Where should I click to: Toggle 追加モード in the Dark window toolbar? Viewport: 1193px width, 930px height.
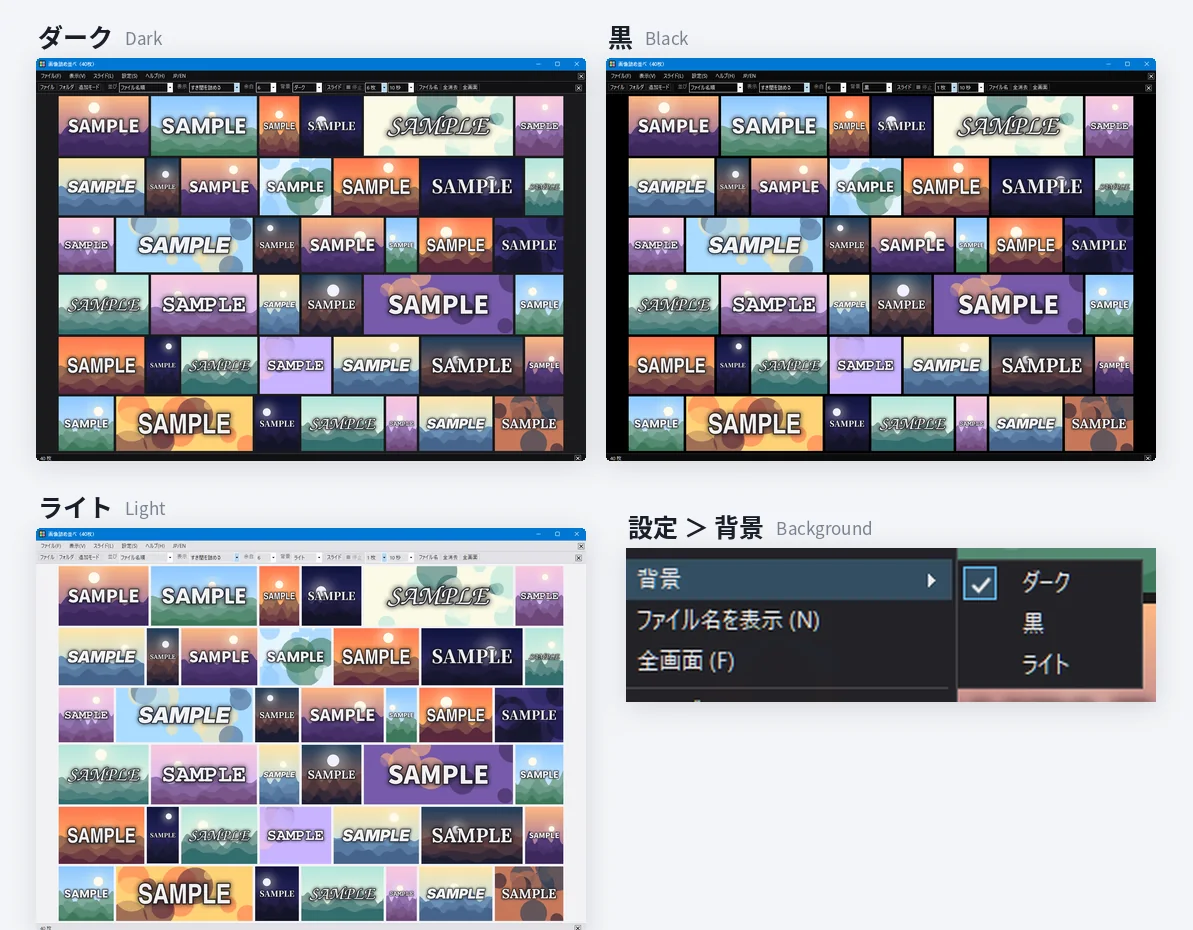(89, 88)
